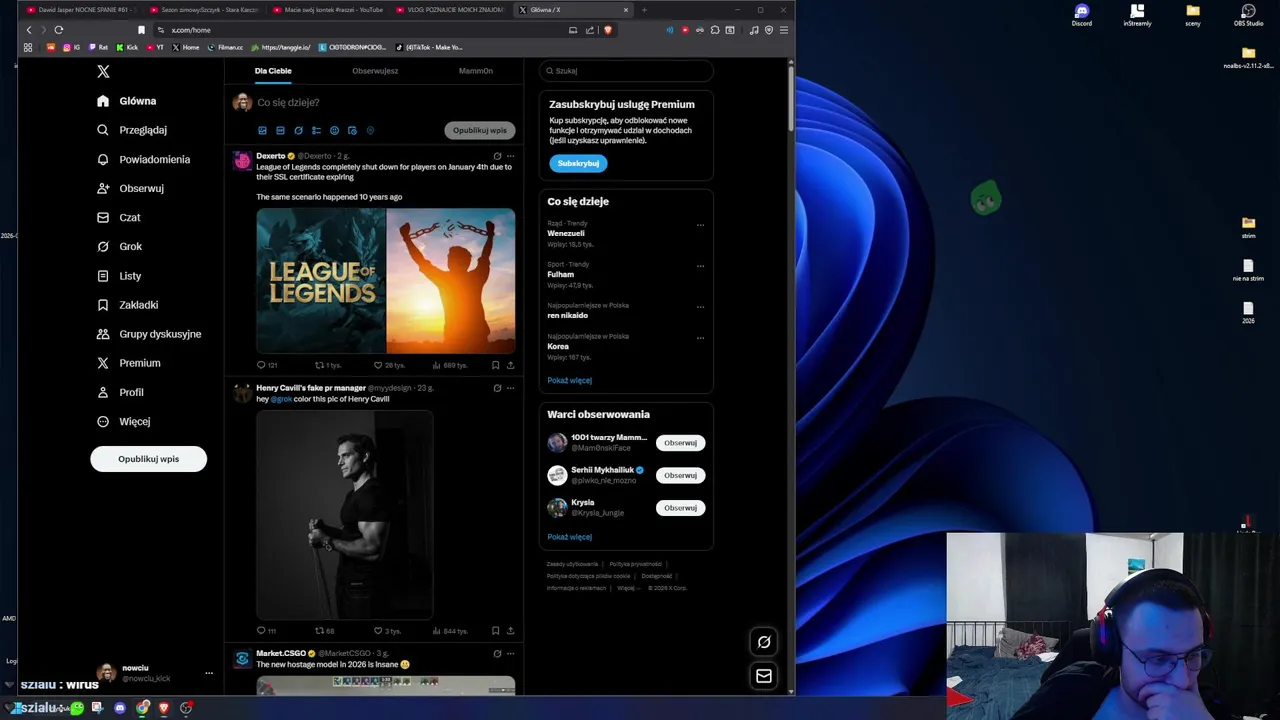Open the OBS Studio desktop shortcut
Image resolution: width=1280 pixels, height=720 pixels.
point(1248,15)
